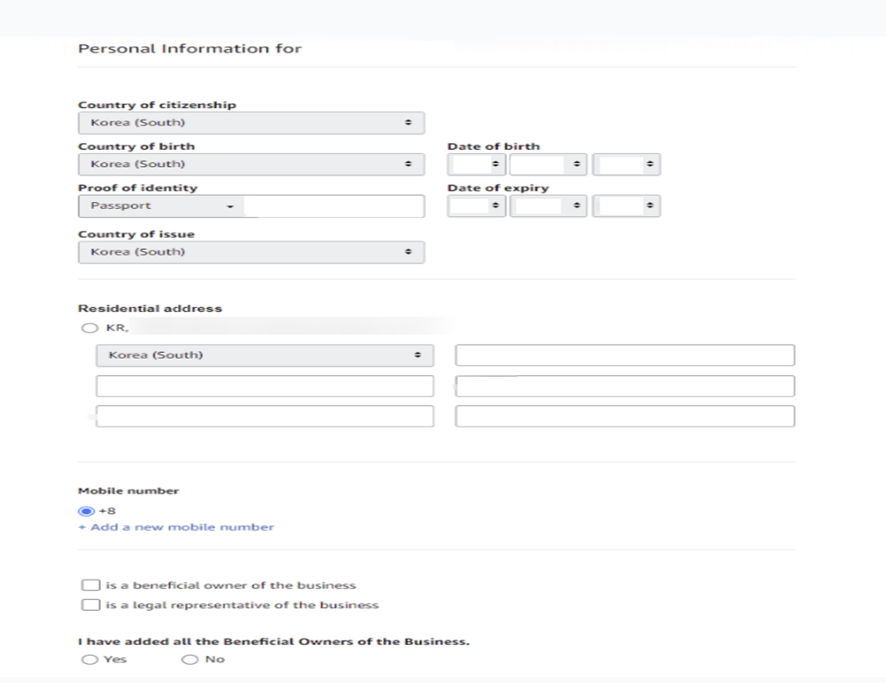
Task: Open the Country of citizenship dropdown
Action: click(x=251, y=123)
